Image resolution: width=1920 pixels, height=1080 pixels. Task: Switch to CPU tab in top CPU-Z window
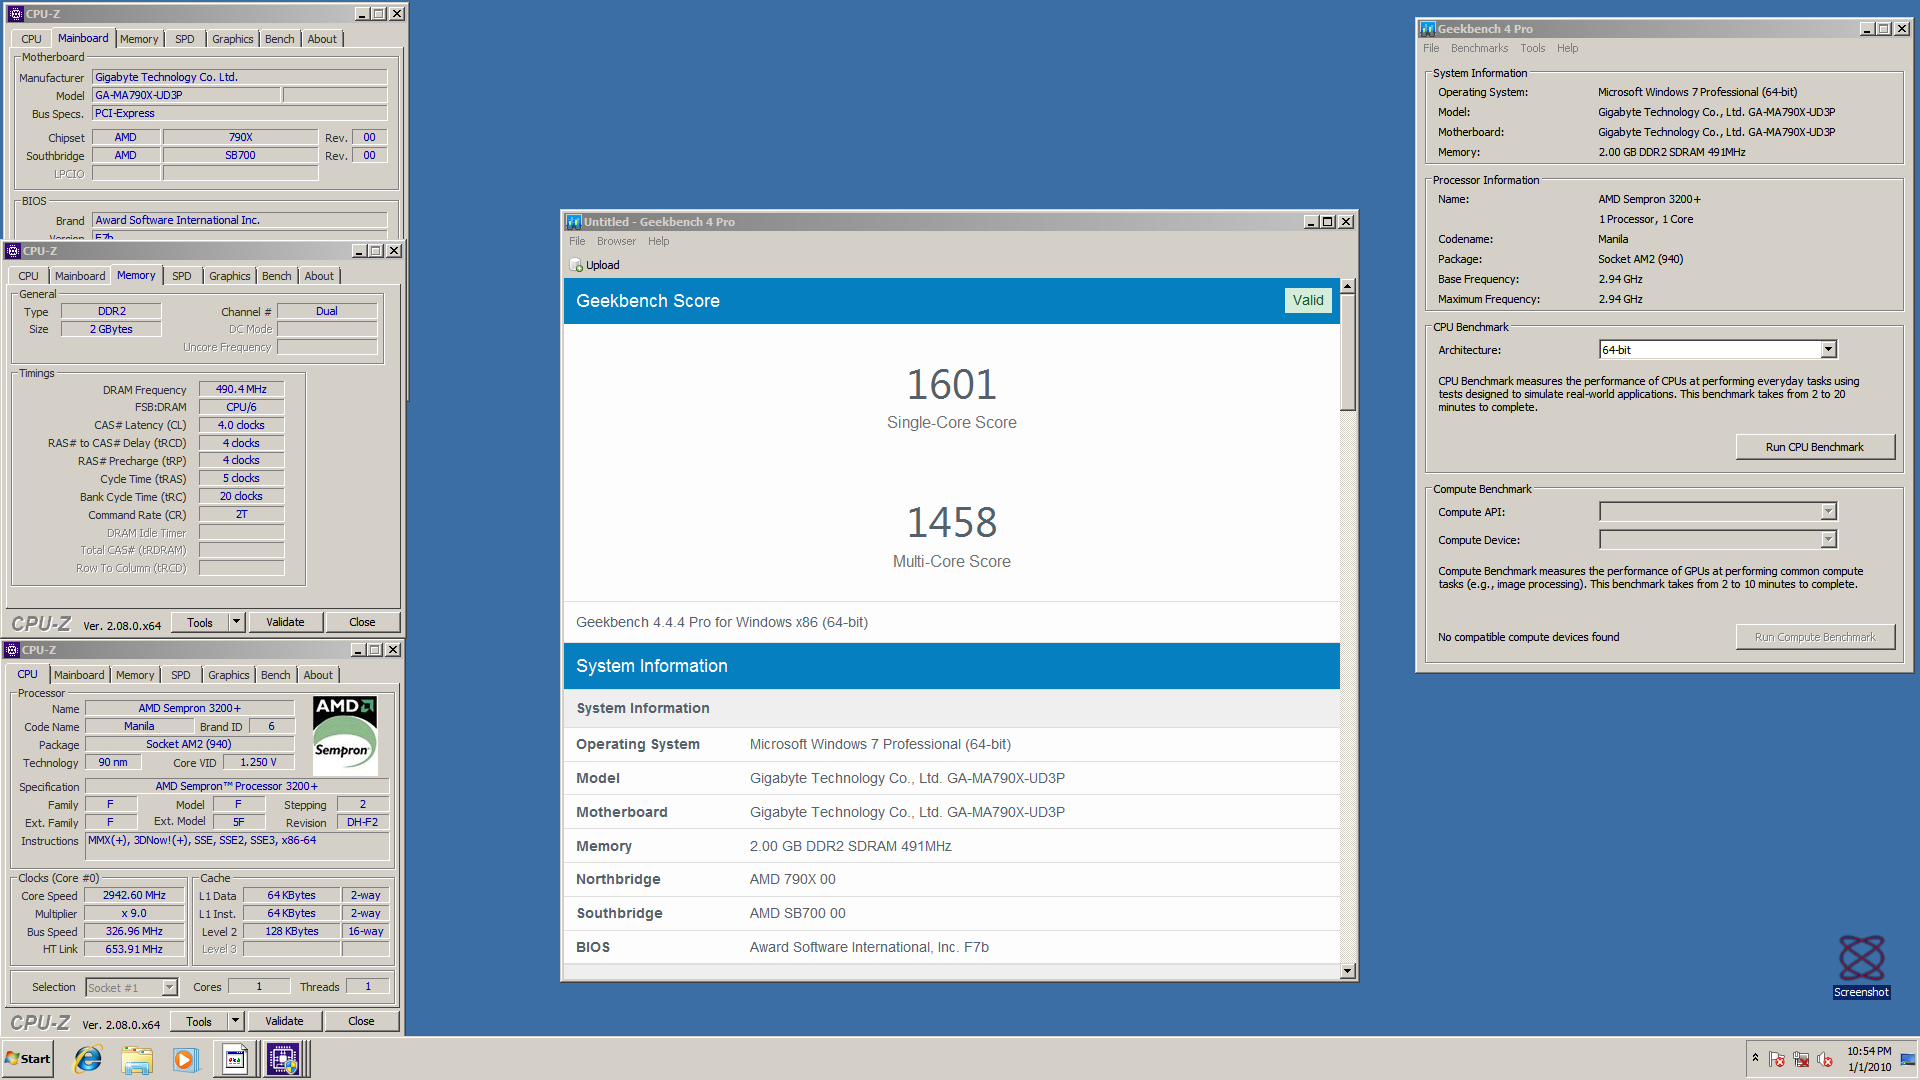[31, 39]
